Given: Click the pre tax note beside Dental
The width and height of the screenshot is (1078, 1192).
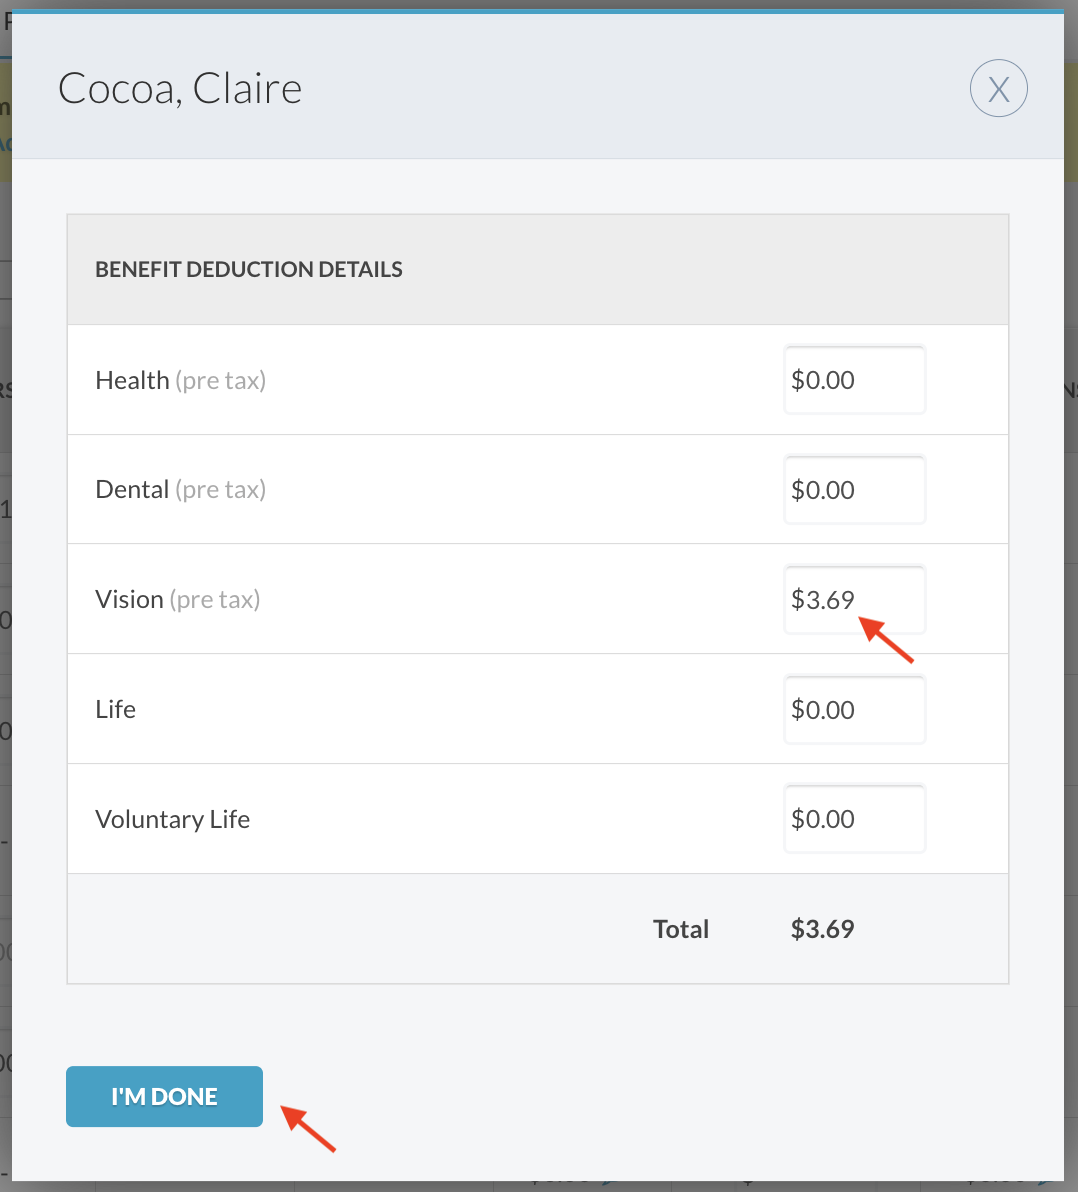Looking at the screenshot, I should pos(220,490).
